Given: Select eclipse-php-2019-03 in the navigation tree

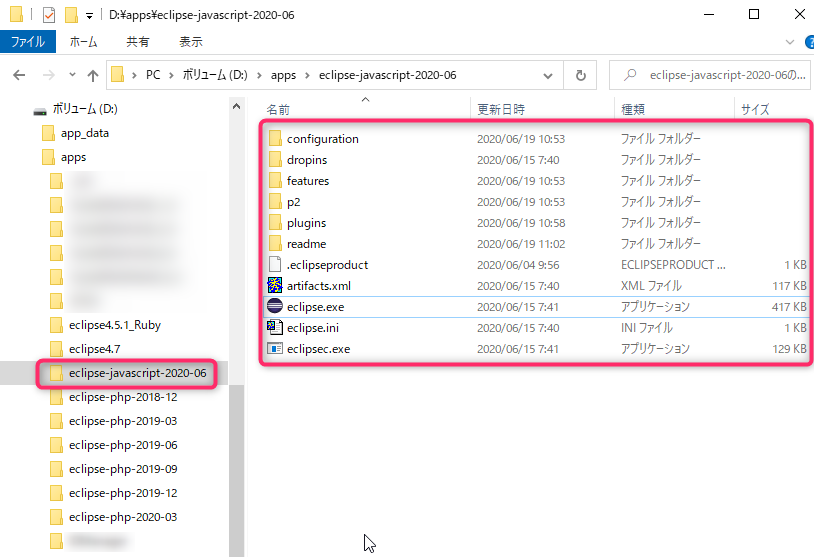Looking at the screenshot, I should [x=123, y=421].
